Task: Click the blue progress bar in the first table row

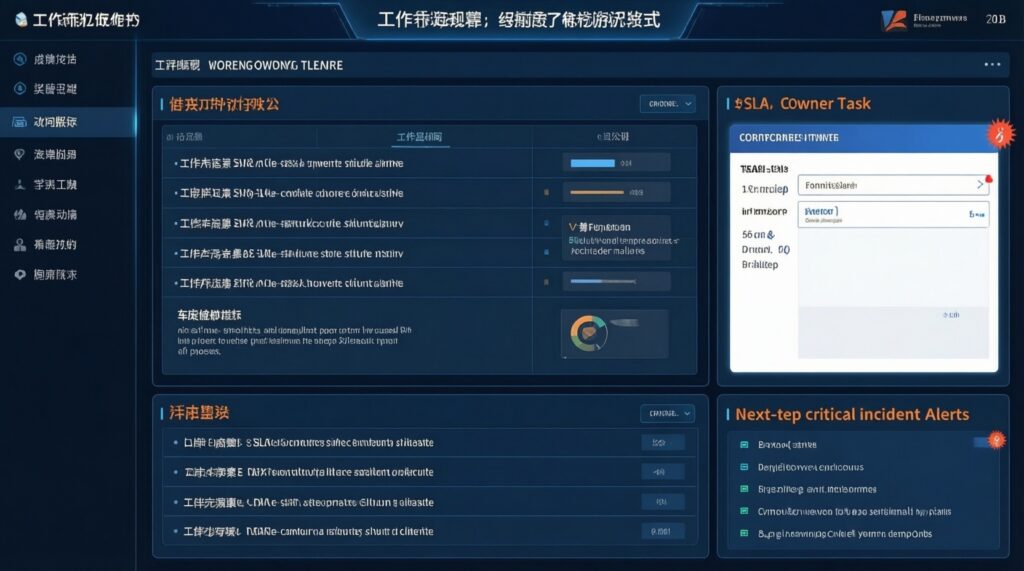Action: 592,163
